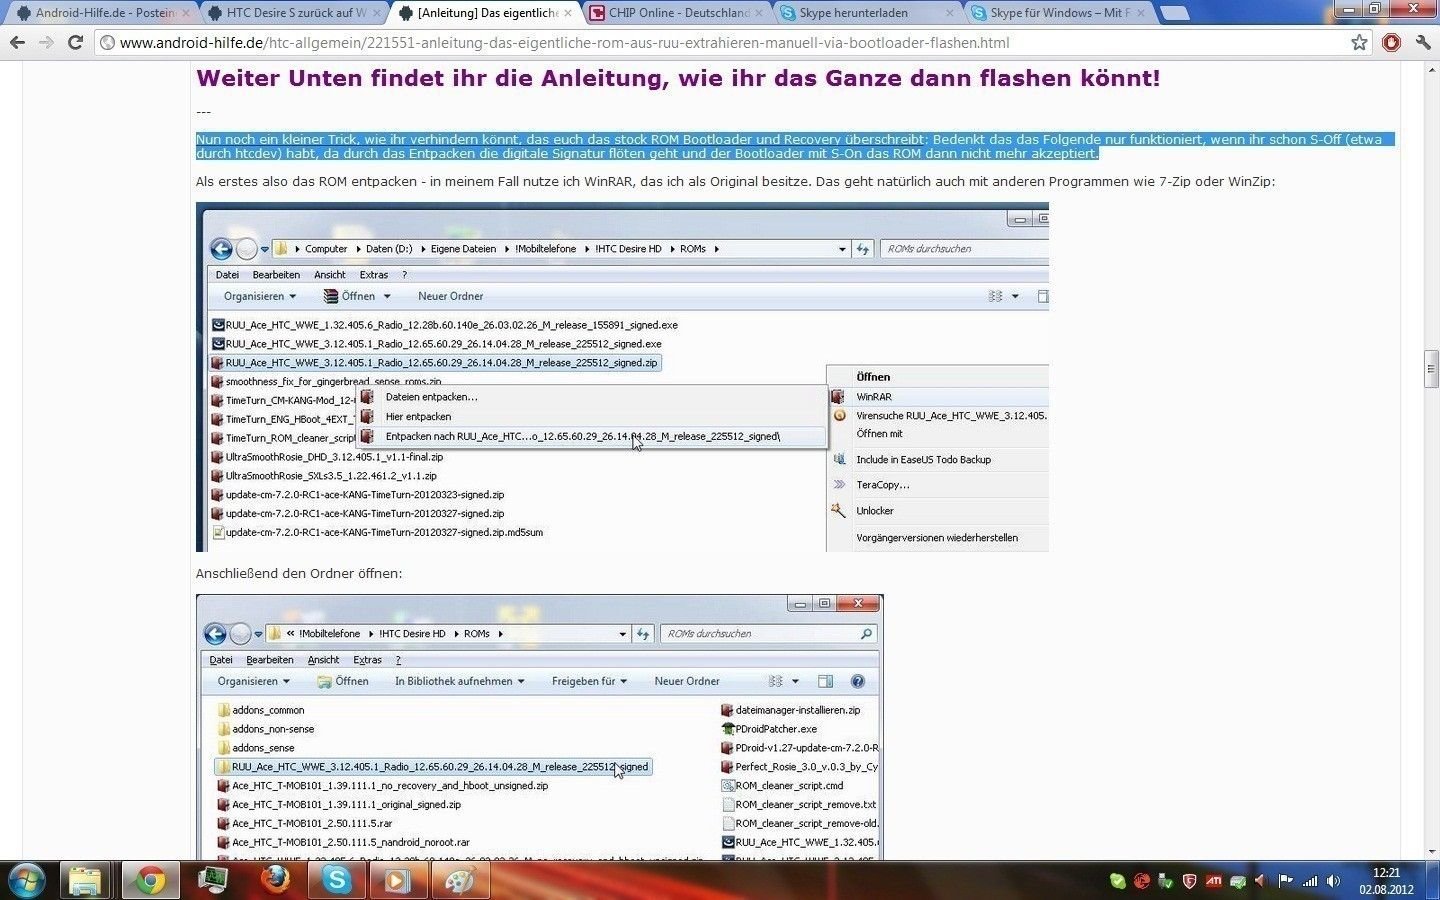Click the ATI tray icon
The image size is (1440, 900).
click(x=1213, y=881)
